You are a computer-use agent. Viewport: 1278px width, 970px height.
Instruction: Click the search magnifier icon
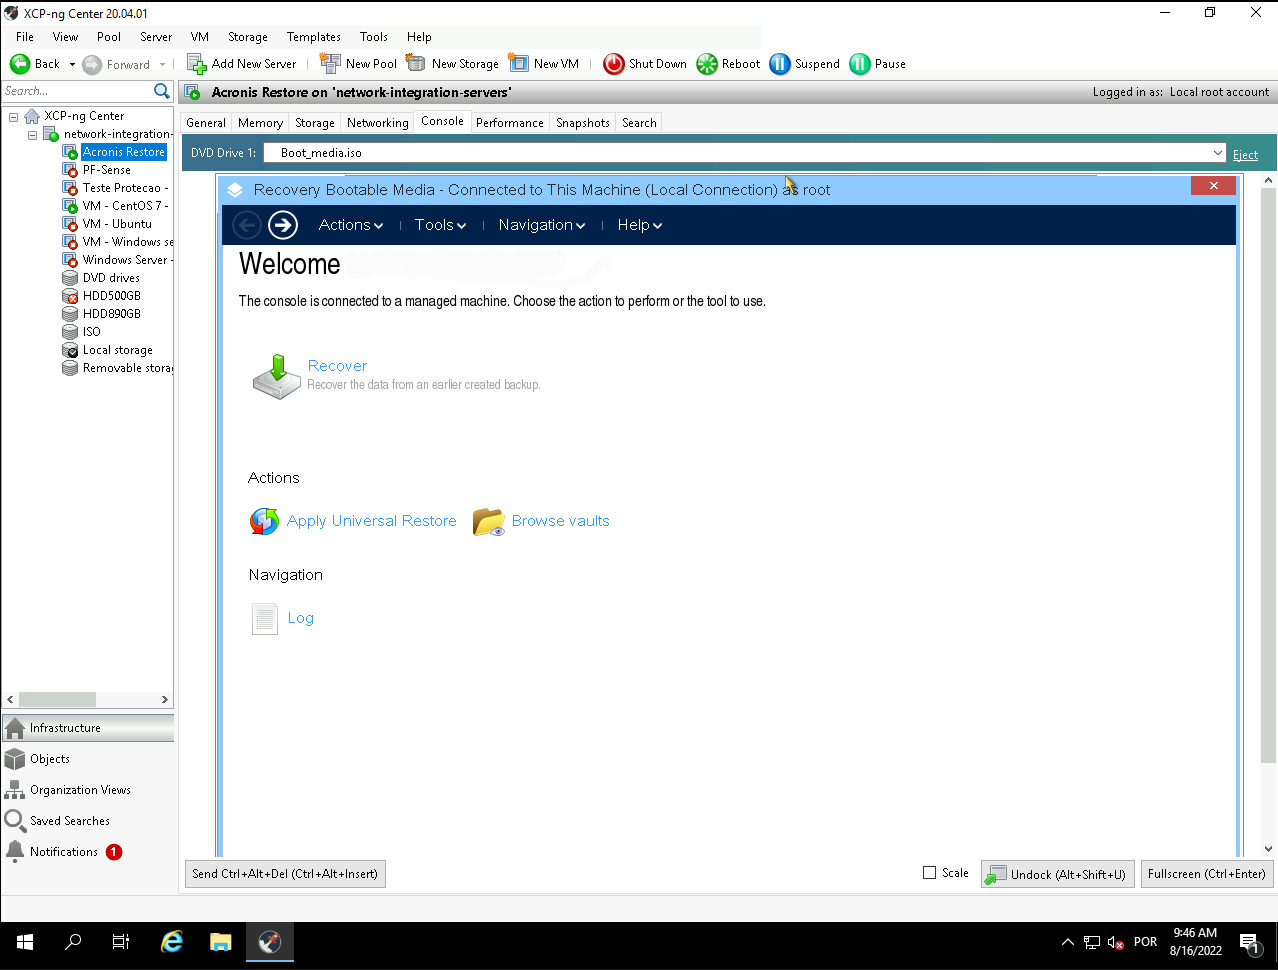pos(162,91)
